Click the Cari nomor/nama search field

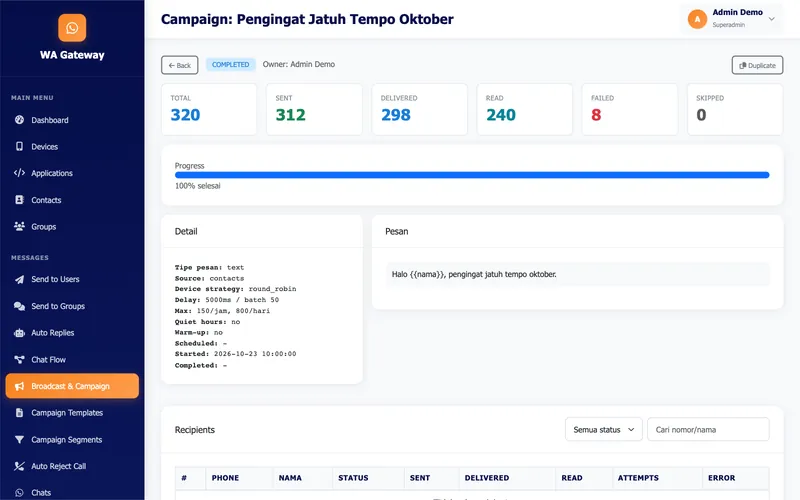pos(708,430)
